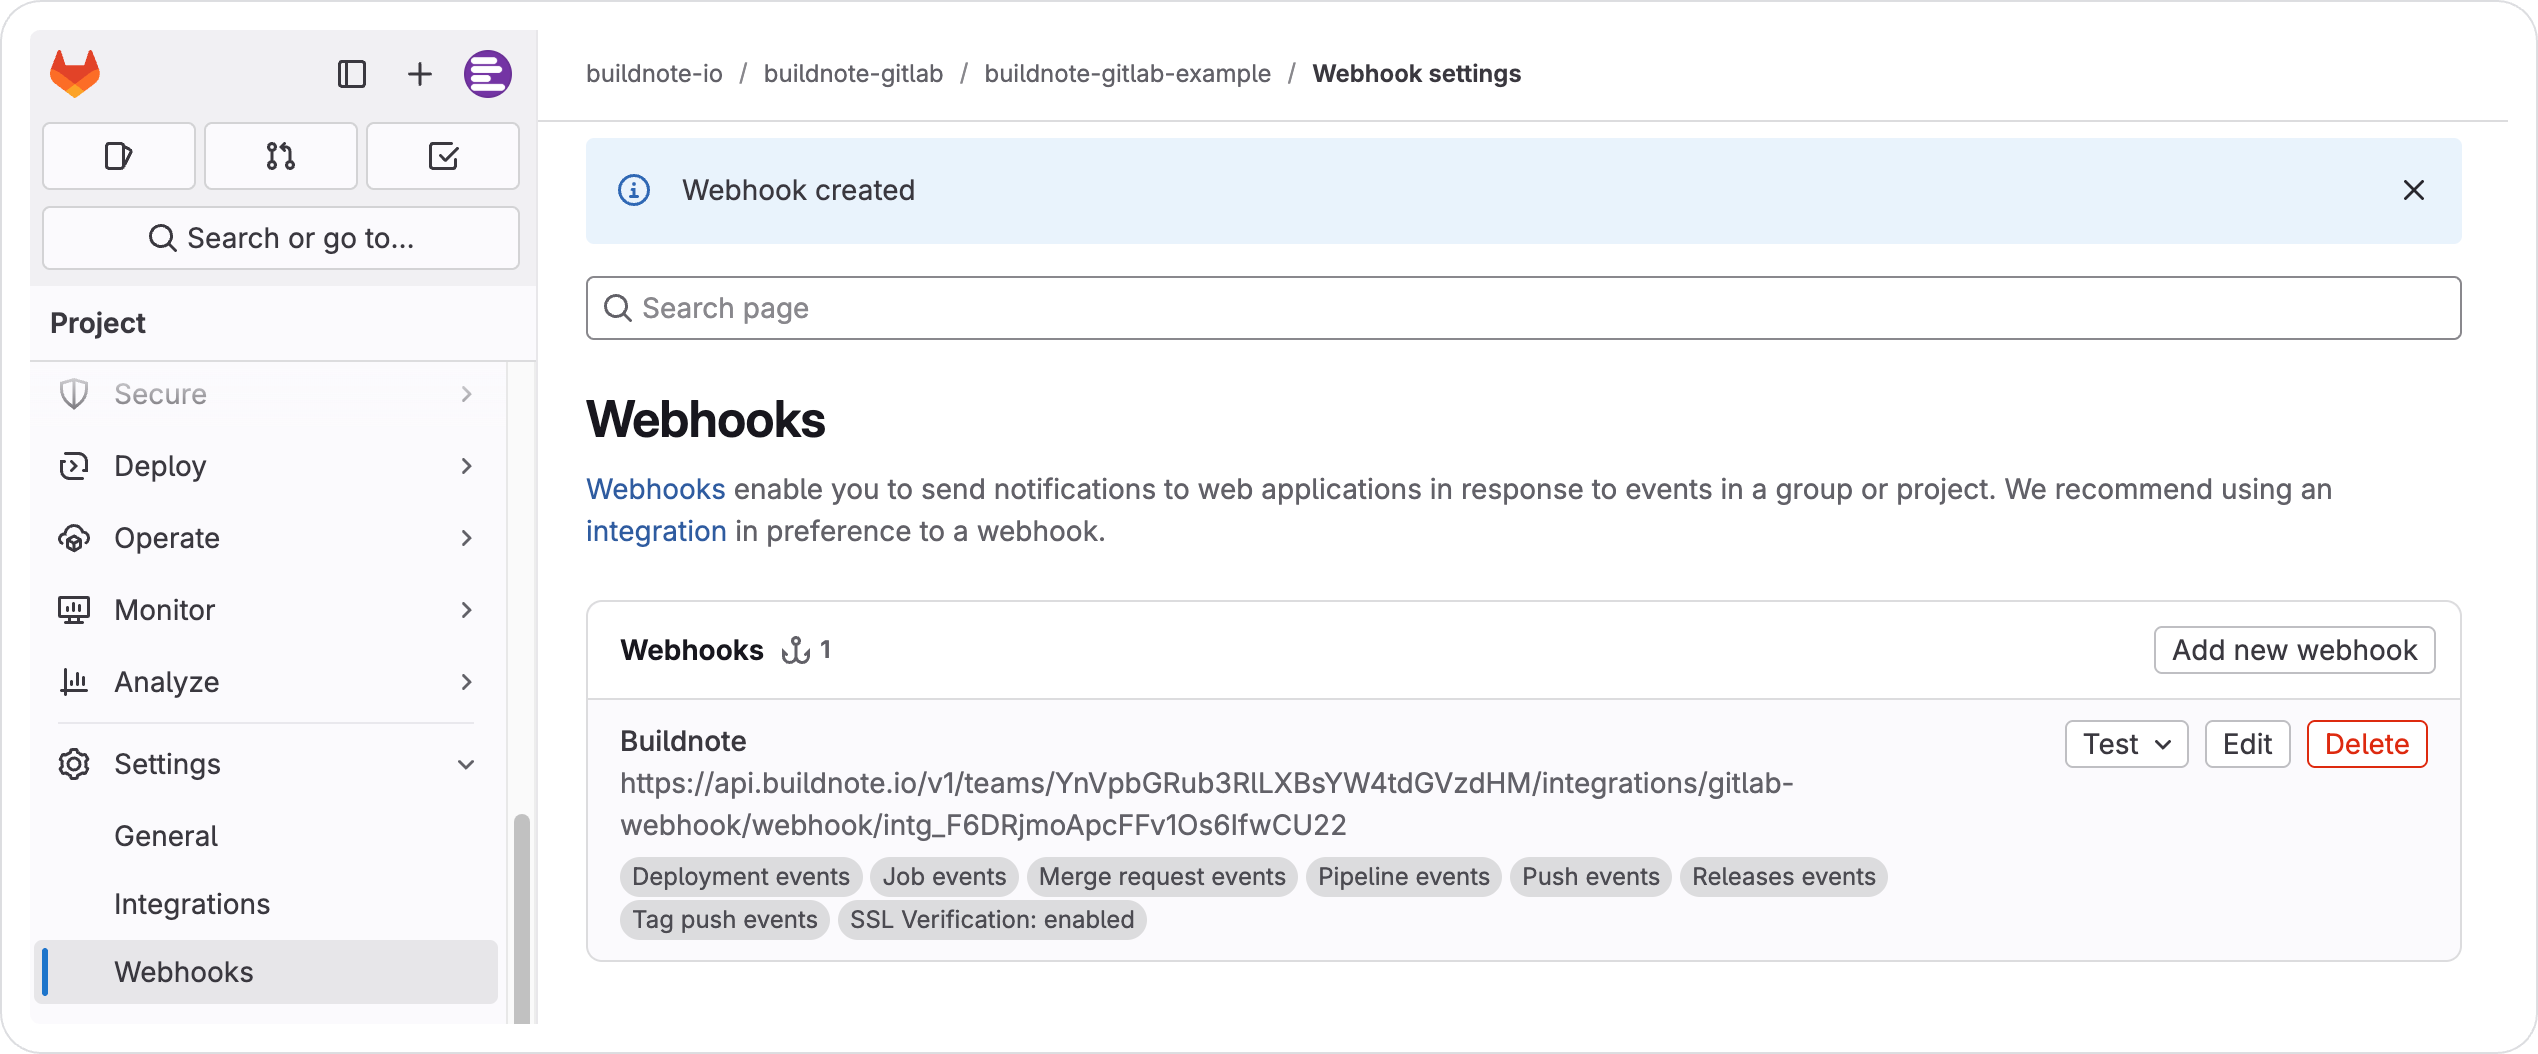Go to buildnote-gitlab breadcrumb
The image size is (2538, 1054).
click(853, 74)
